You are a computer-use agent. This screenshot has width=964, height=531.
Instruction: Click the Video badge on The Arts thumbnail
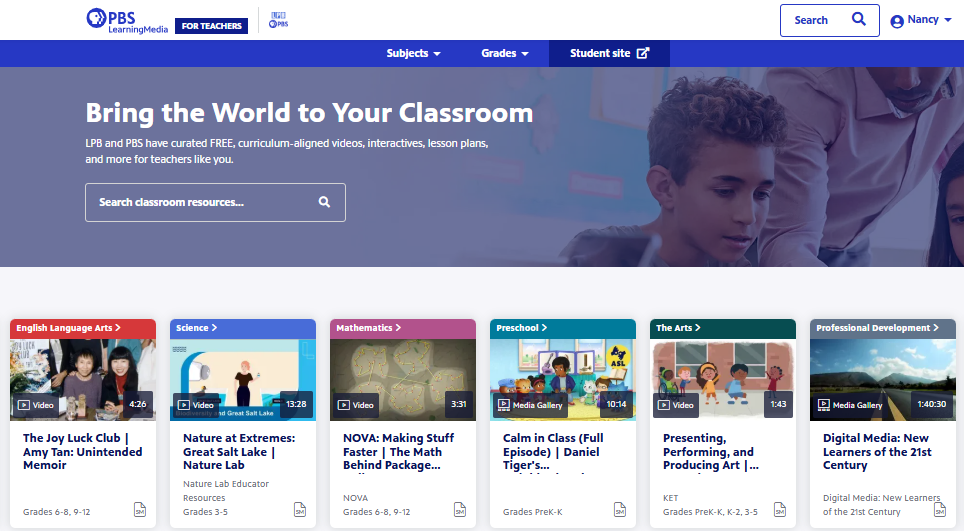(x=675, y=405)
